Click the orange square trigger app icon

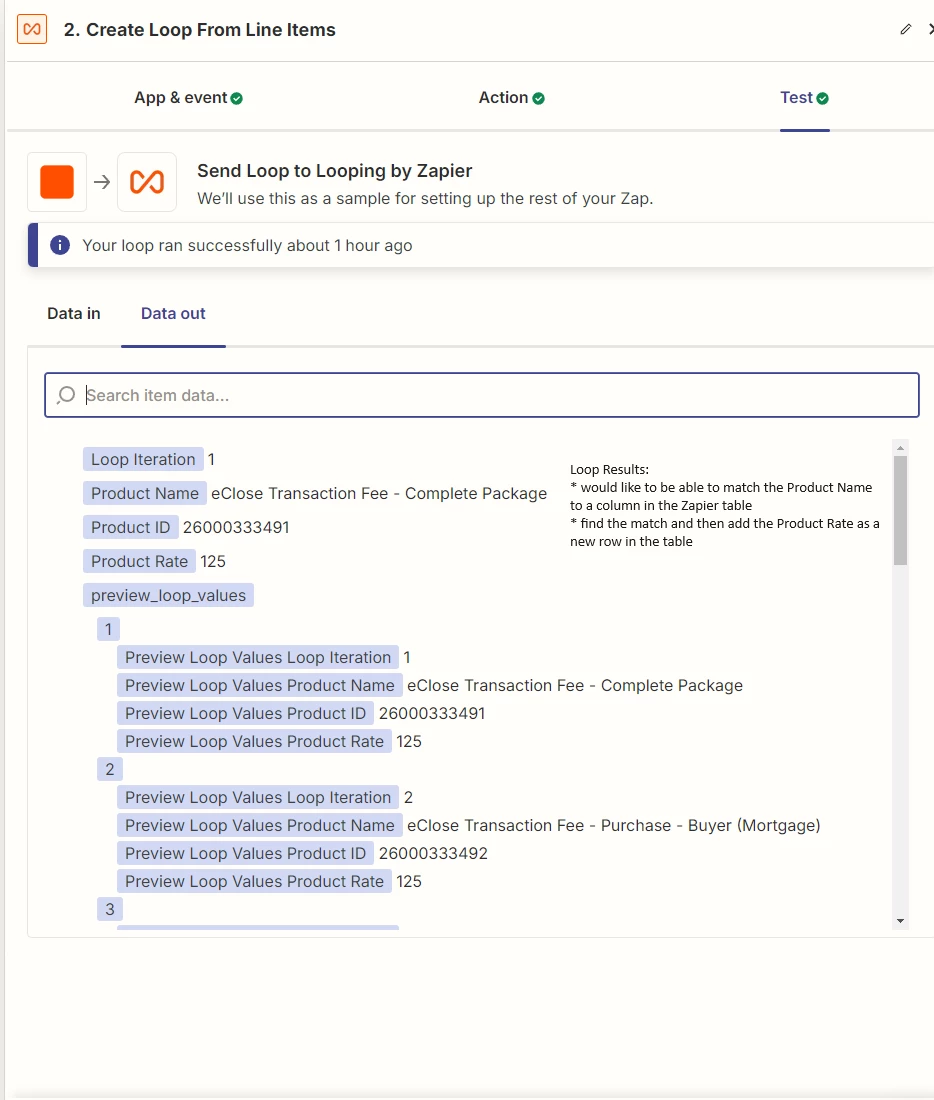(57, 182)
